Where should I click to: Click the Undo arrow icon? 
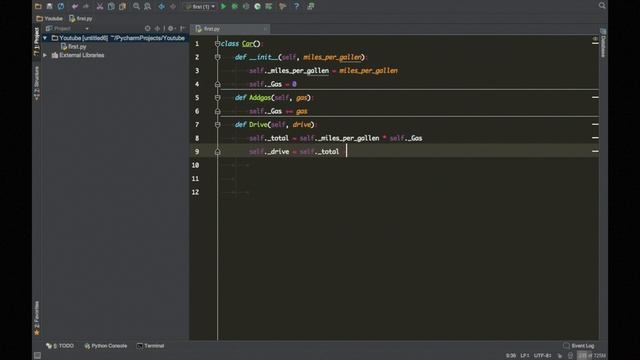tap(75, 6)
